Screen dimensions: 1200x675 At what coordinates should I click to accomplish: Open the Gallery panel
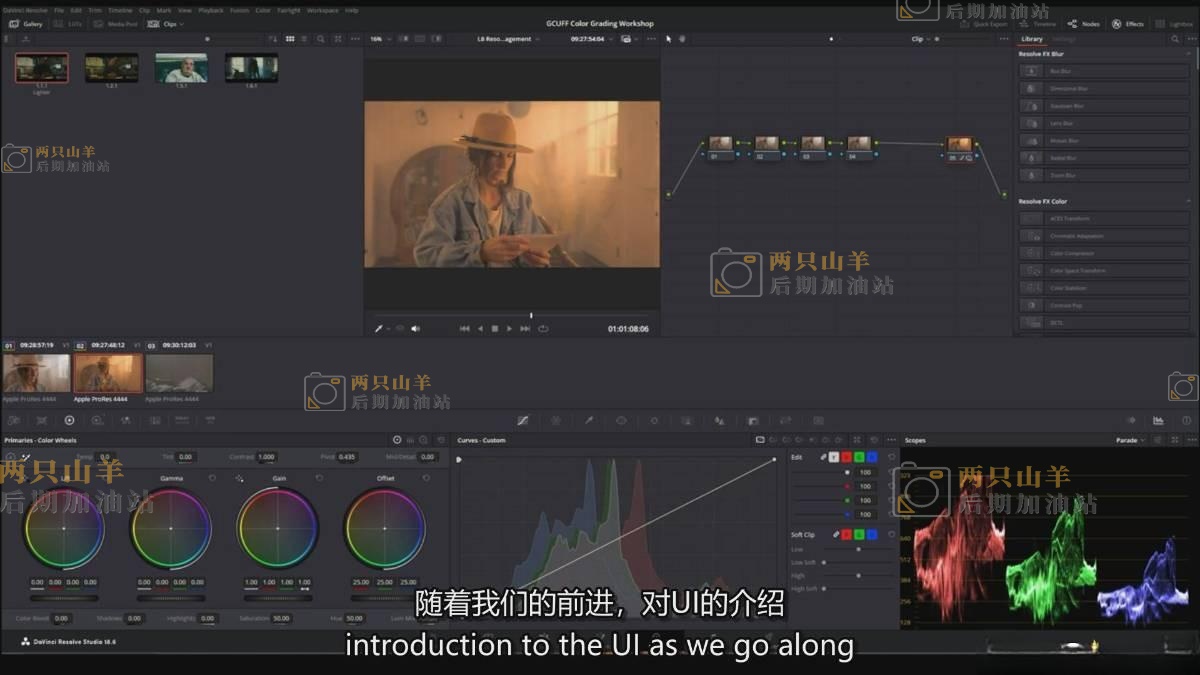point(27,23)
